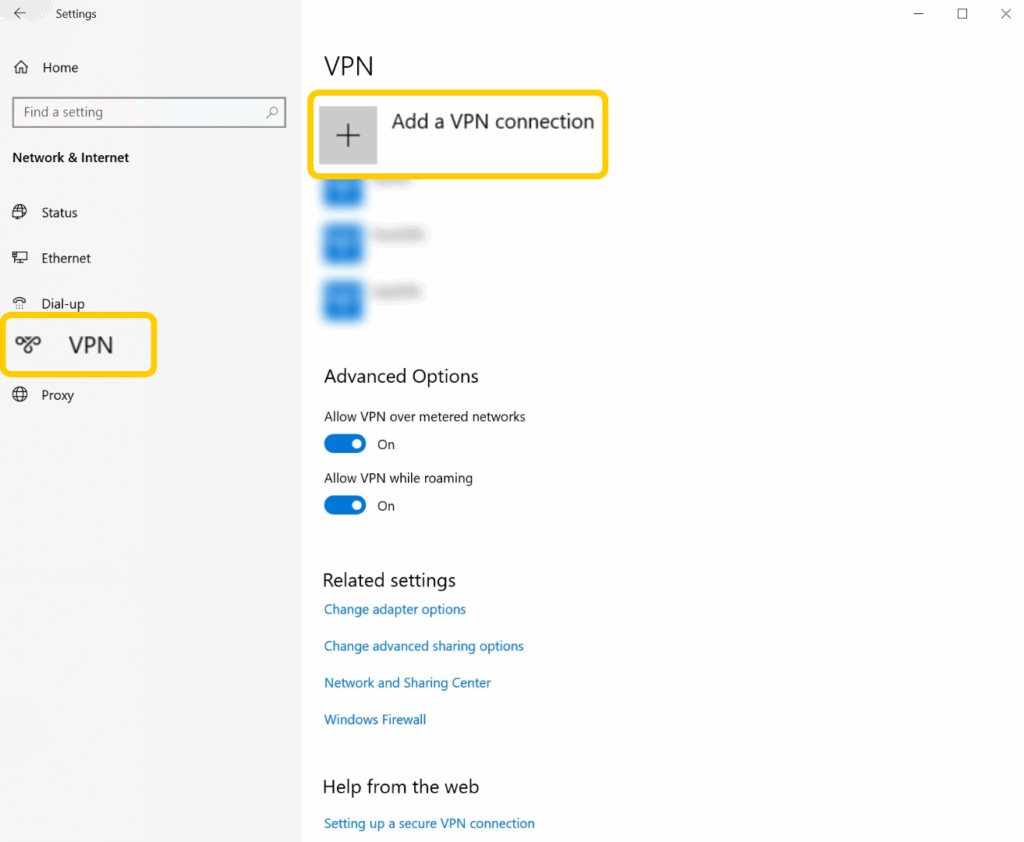Toggle Allow VPN while roaming

(x=345, y=506)
